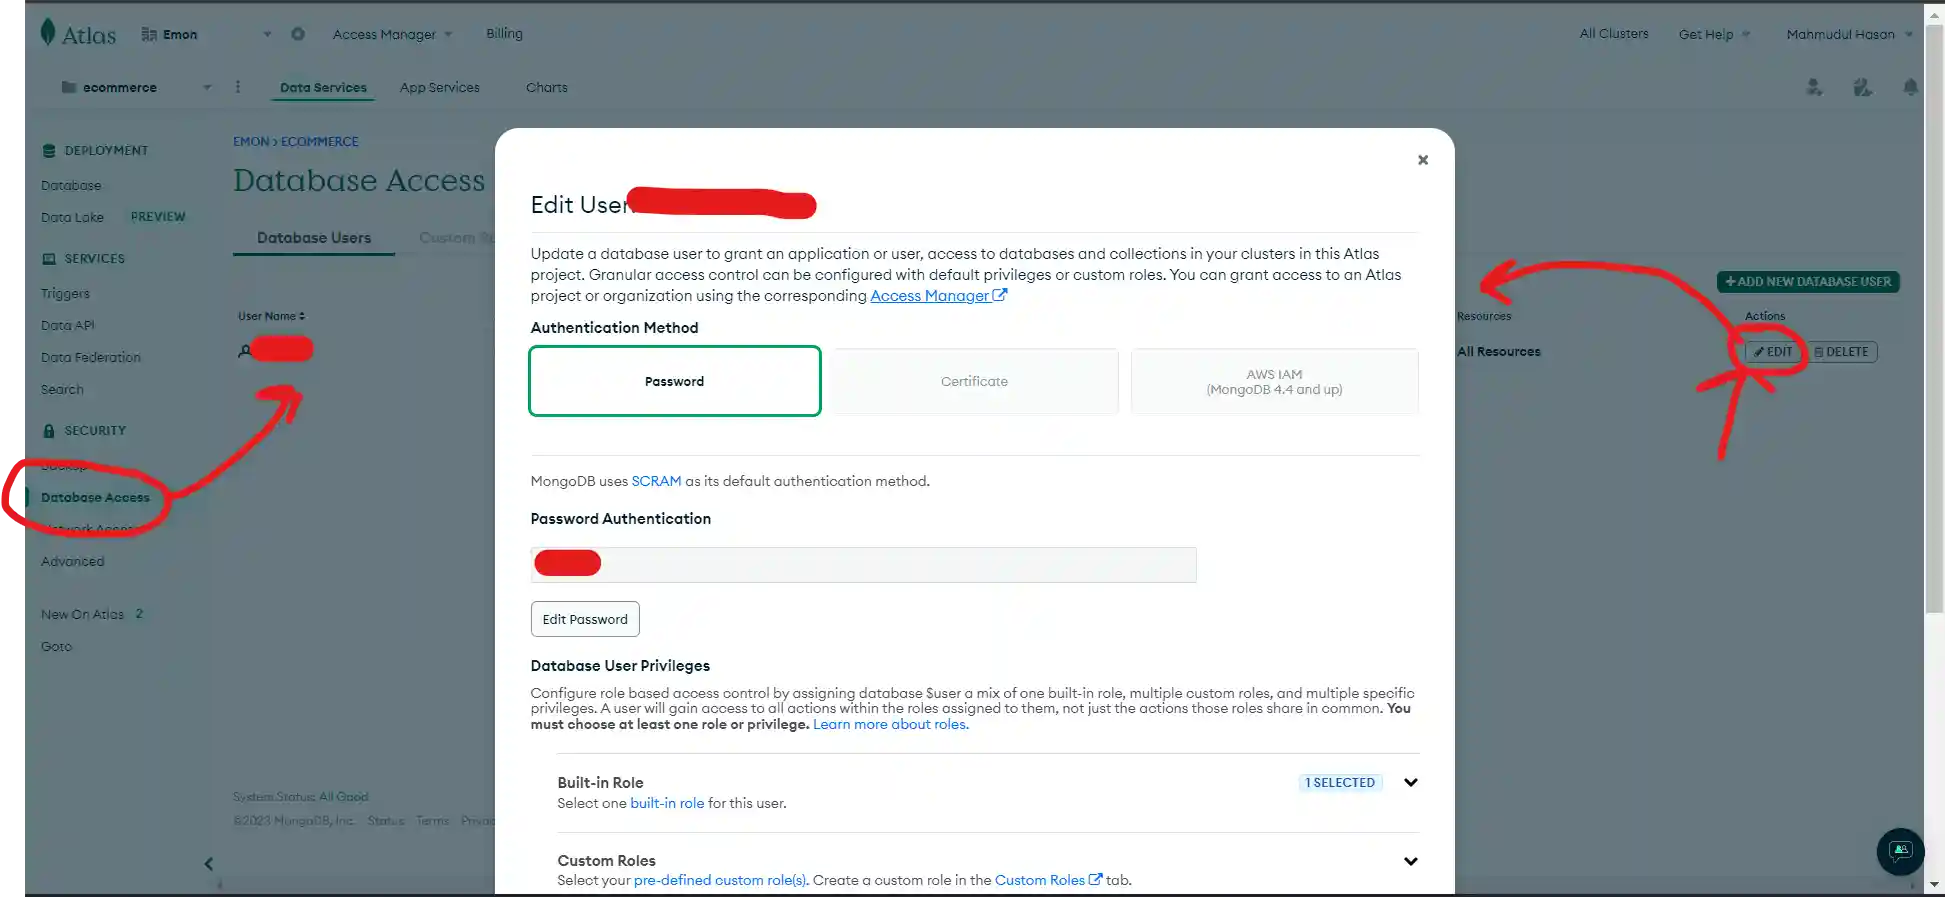The width and height of the screenshot is (1945, 897).
Task: Click the Services section icon
Action: pos(49,259)
